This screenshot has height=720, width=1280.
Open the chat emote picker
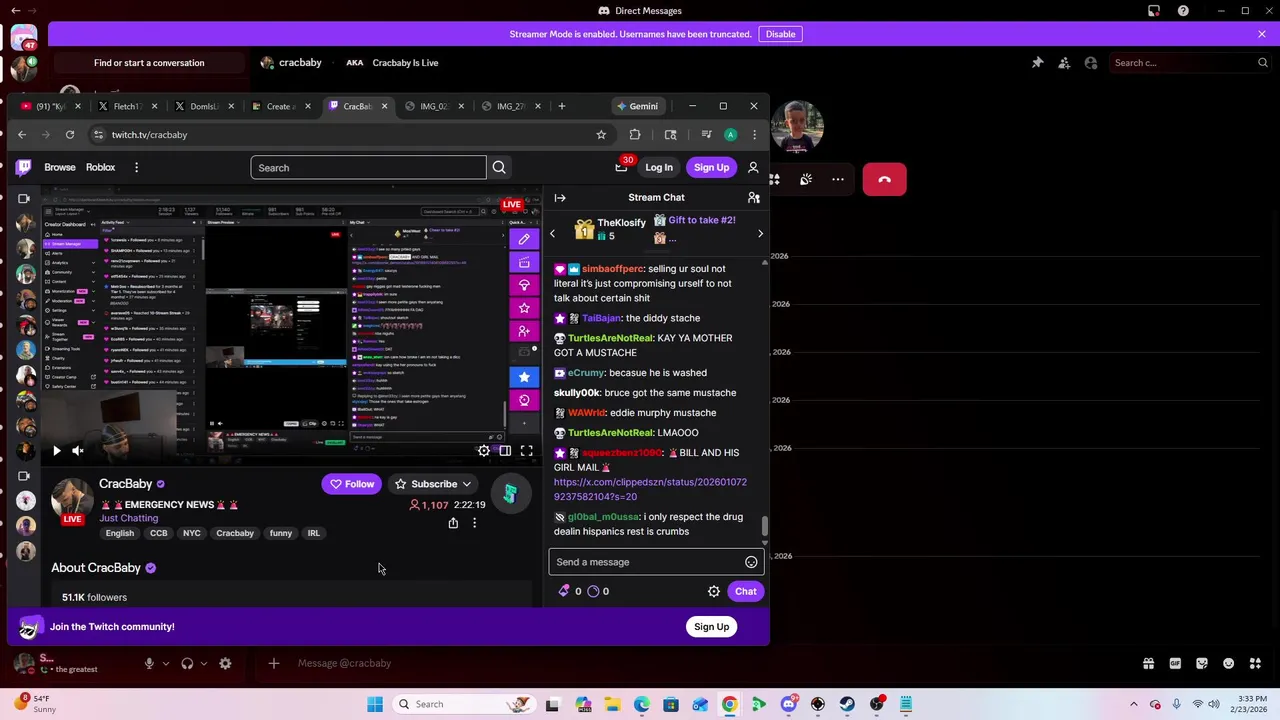click(x=751, y=562)
